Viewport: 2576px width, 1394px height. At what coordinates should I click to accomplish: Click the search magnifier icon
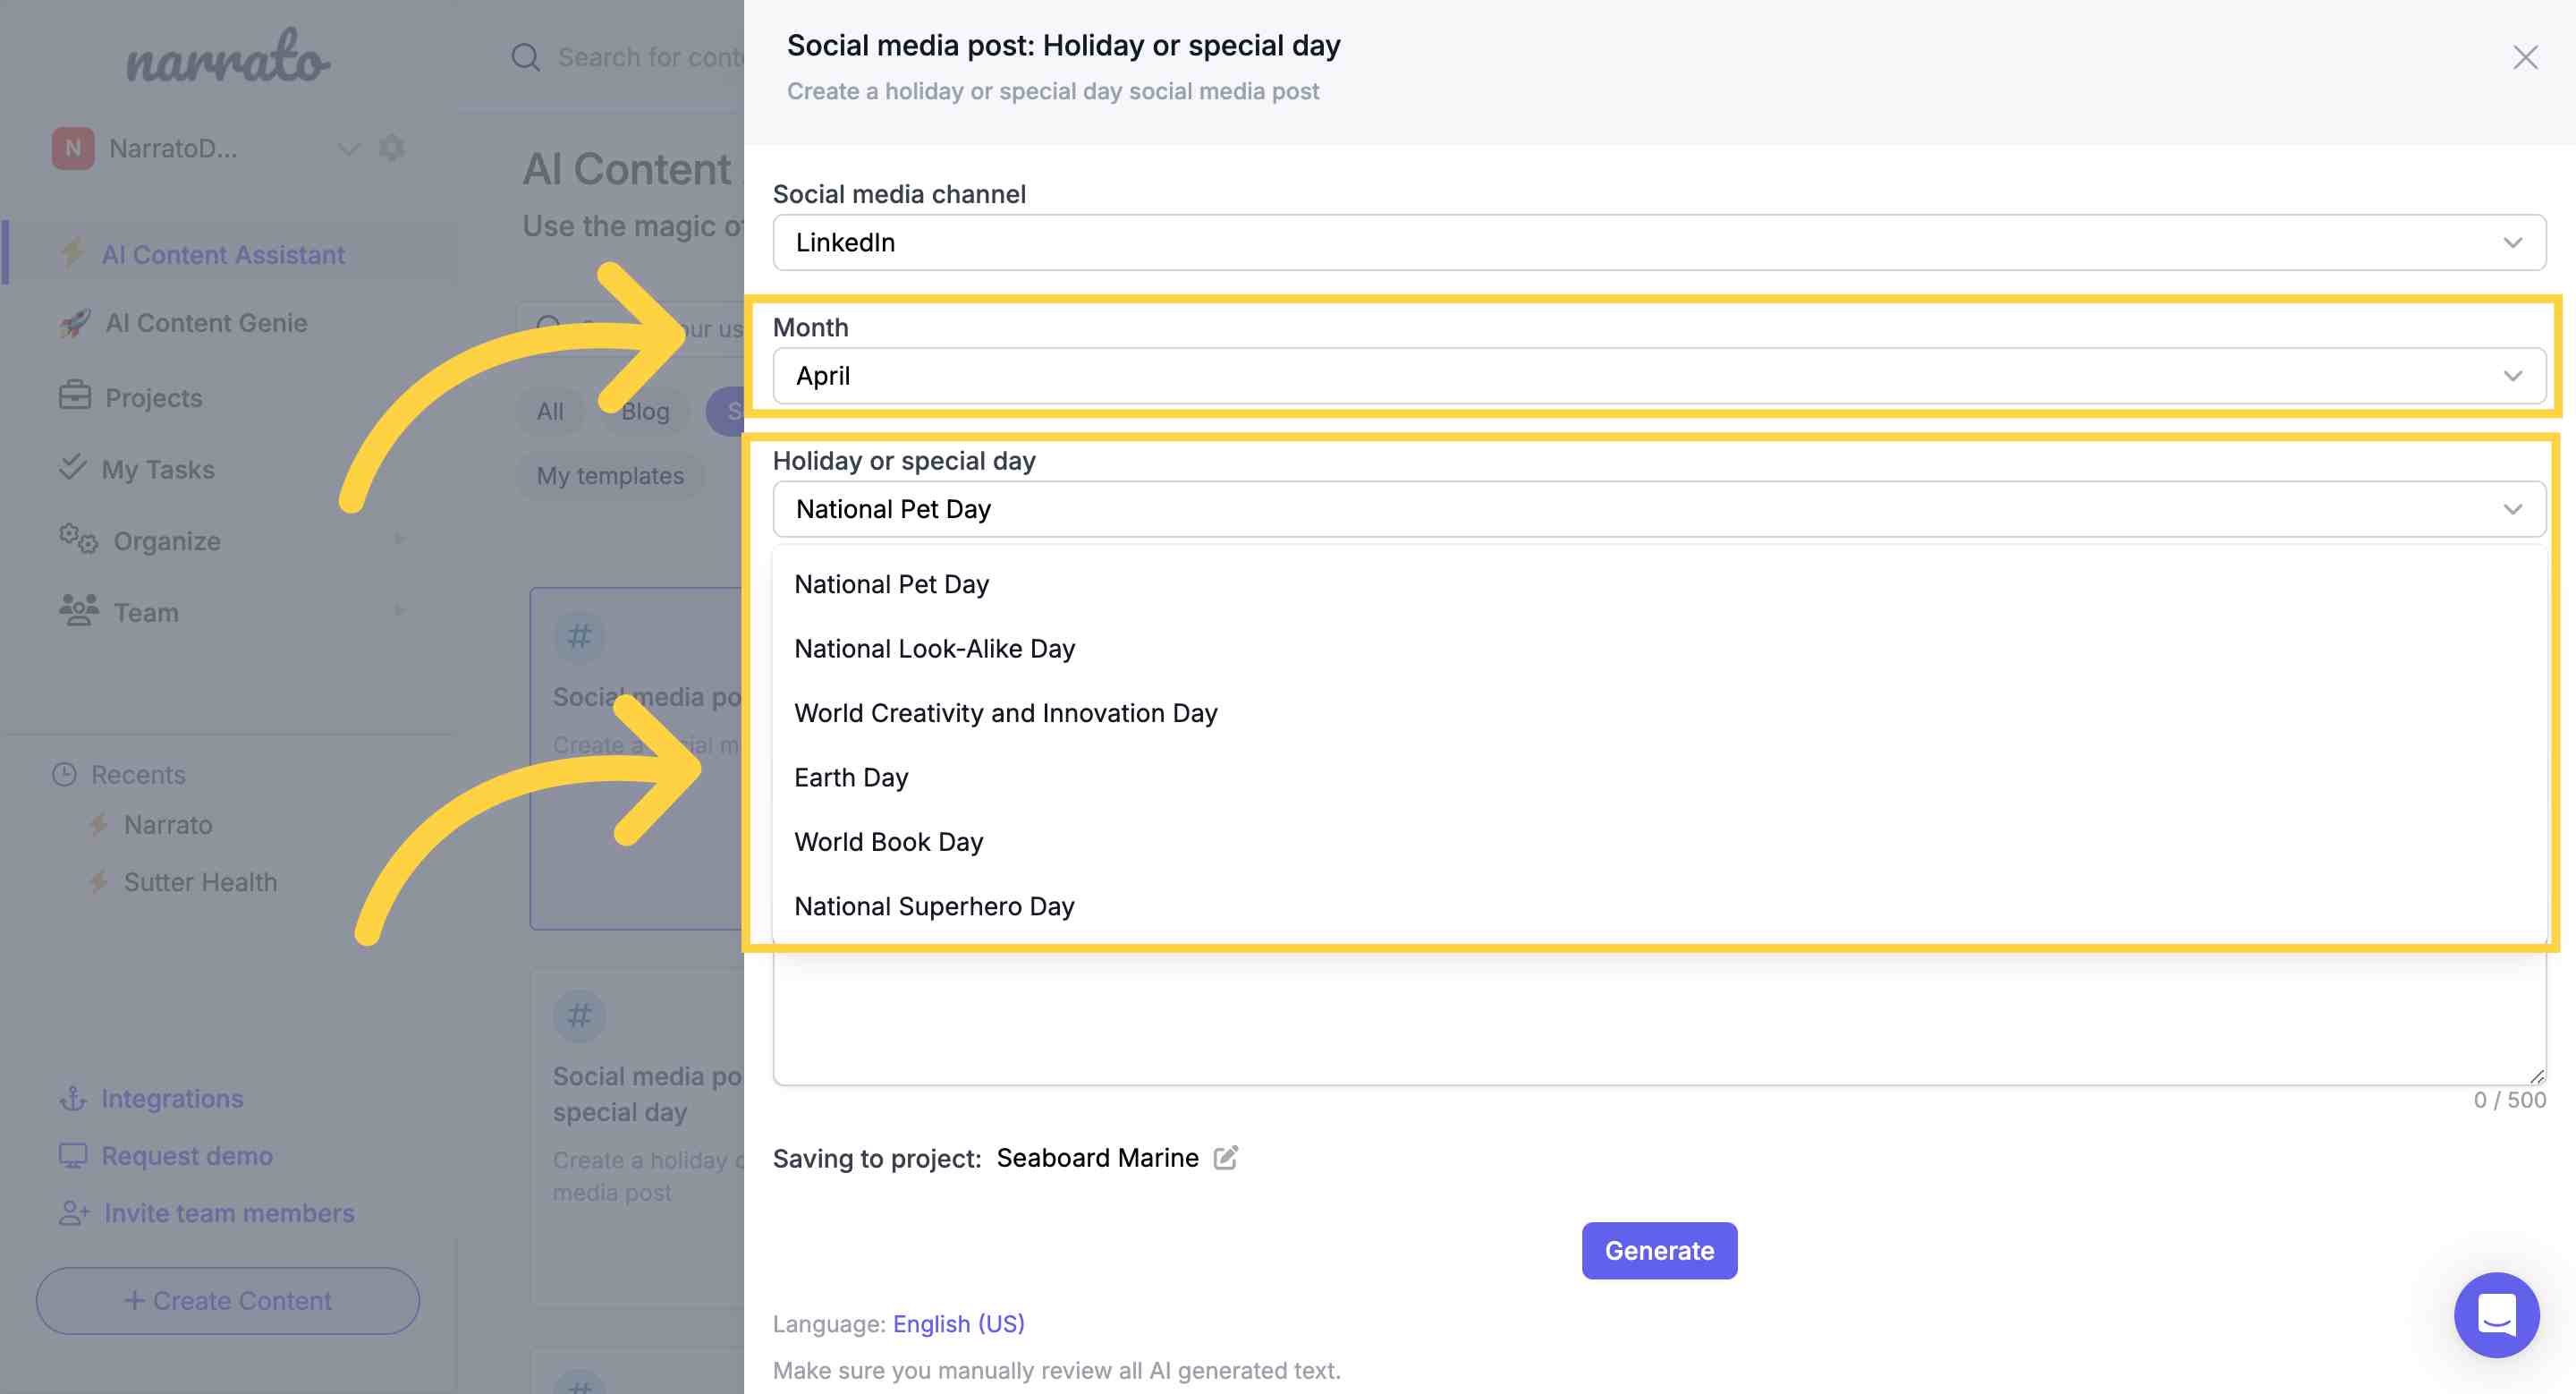click(526, 57)
